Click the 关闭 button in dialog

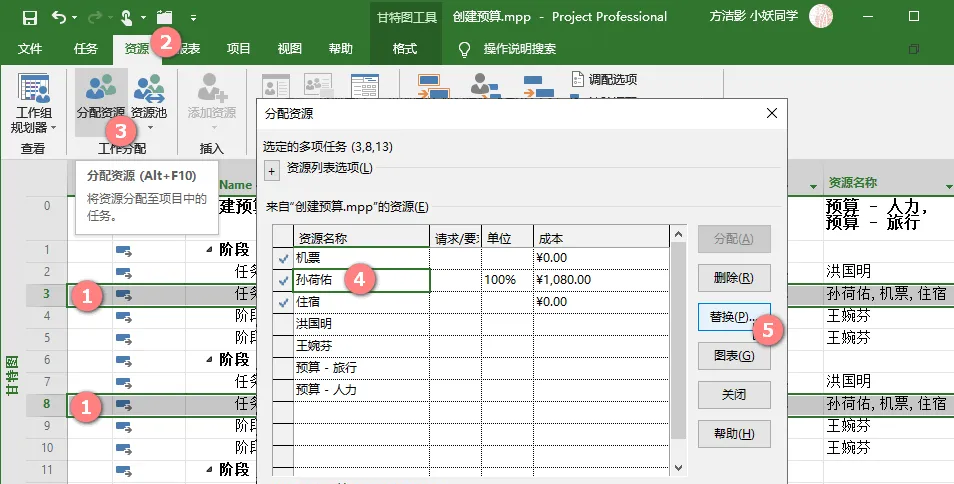point(734,395)
